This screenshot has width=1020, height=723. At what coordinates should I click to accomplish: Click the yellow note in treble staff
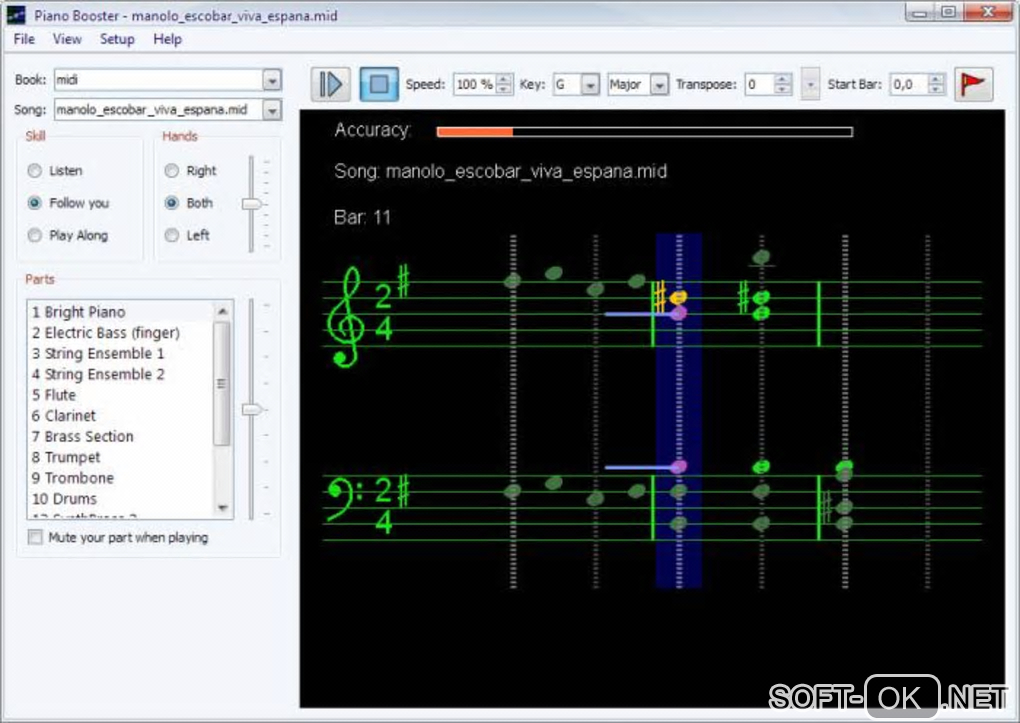pos(678,297)
